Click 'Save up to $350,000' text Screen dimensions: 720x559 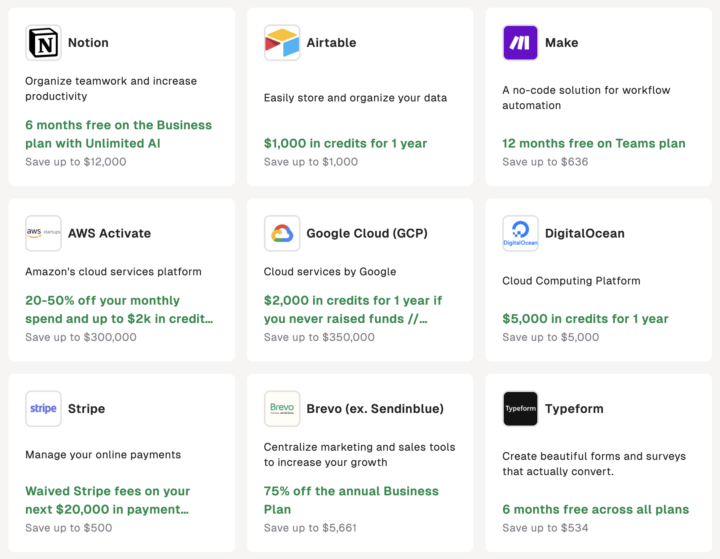tap(319, 337)
